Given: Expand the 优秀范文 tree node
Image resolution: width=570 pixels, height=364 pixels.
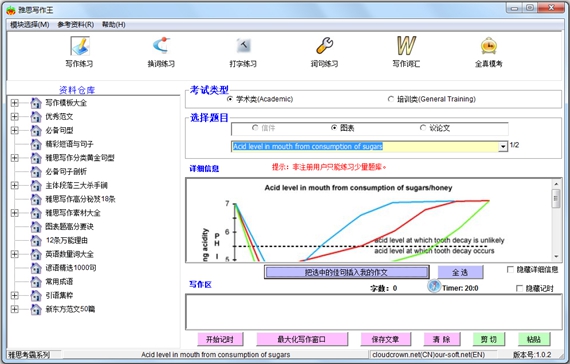Looking at the screenshot, I should point(15,117).
